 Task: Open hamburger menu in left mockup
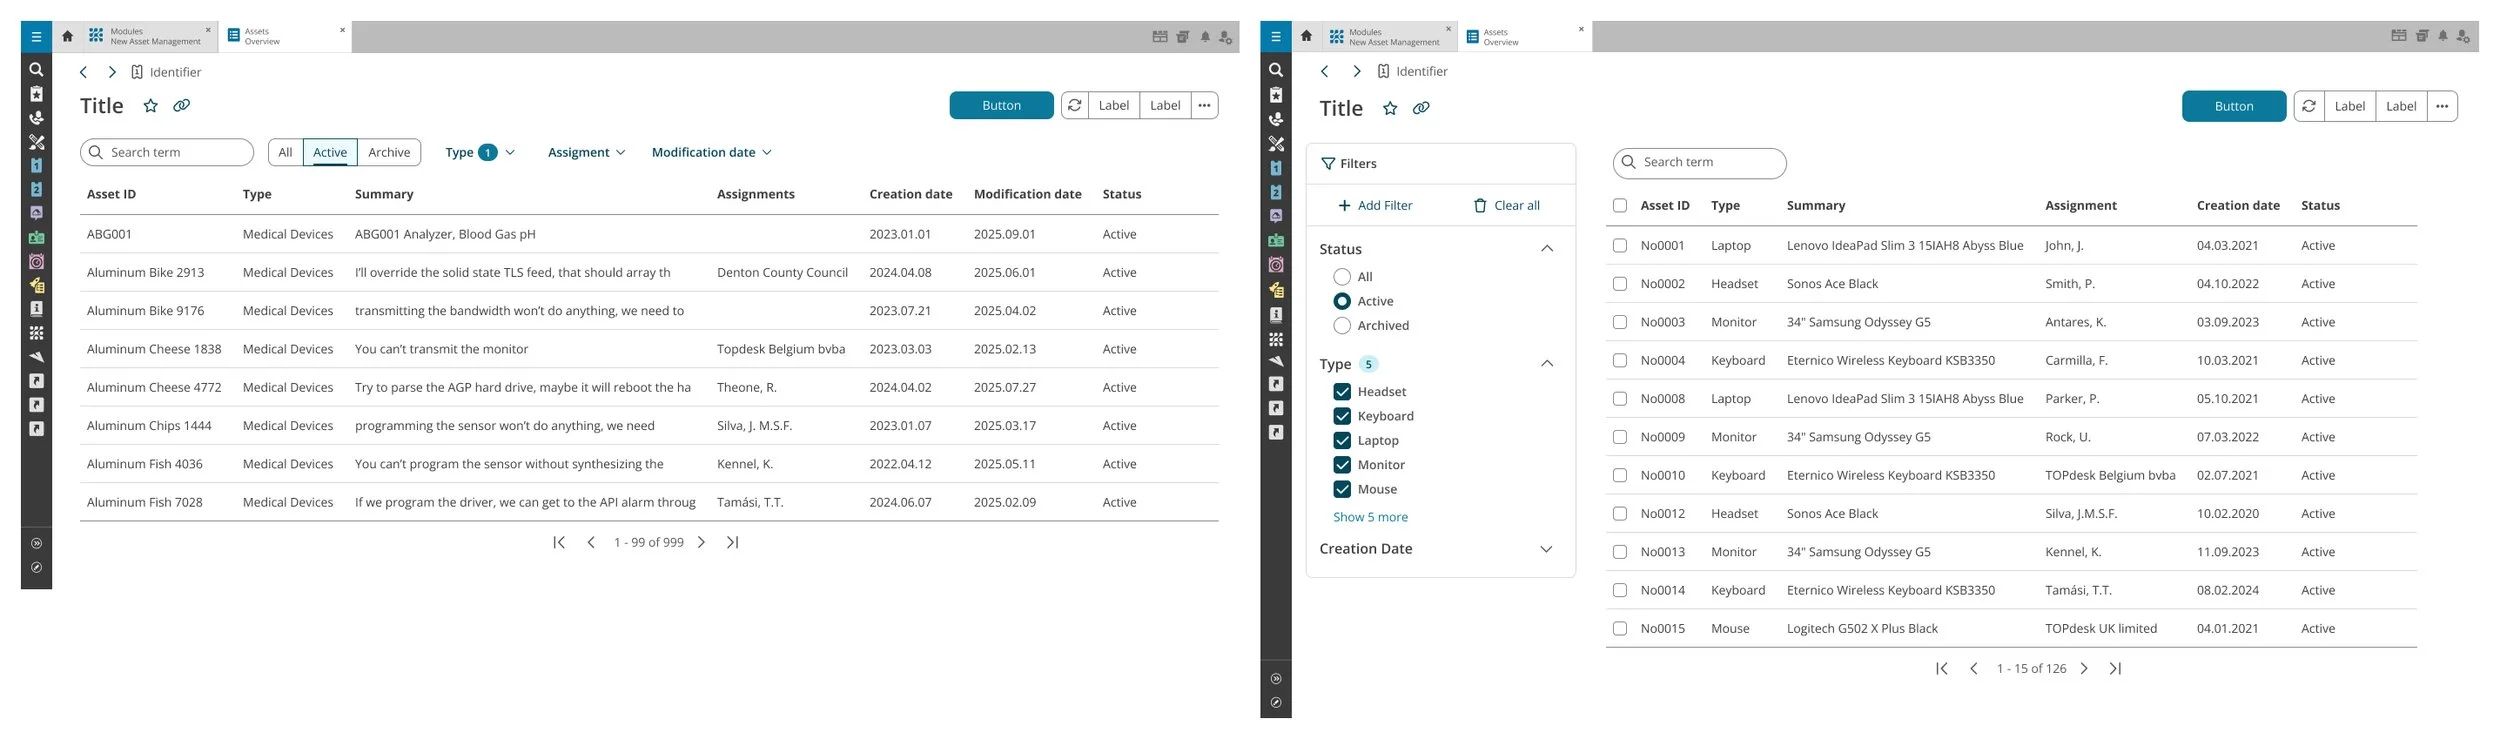[36, 37]
